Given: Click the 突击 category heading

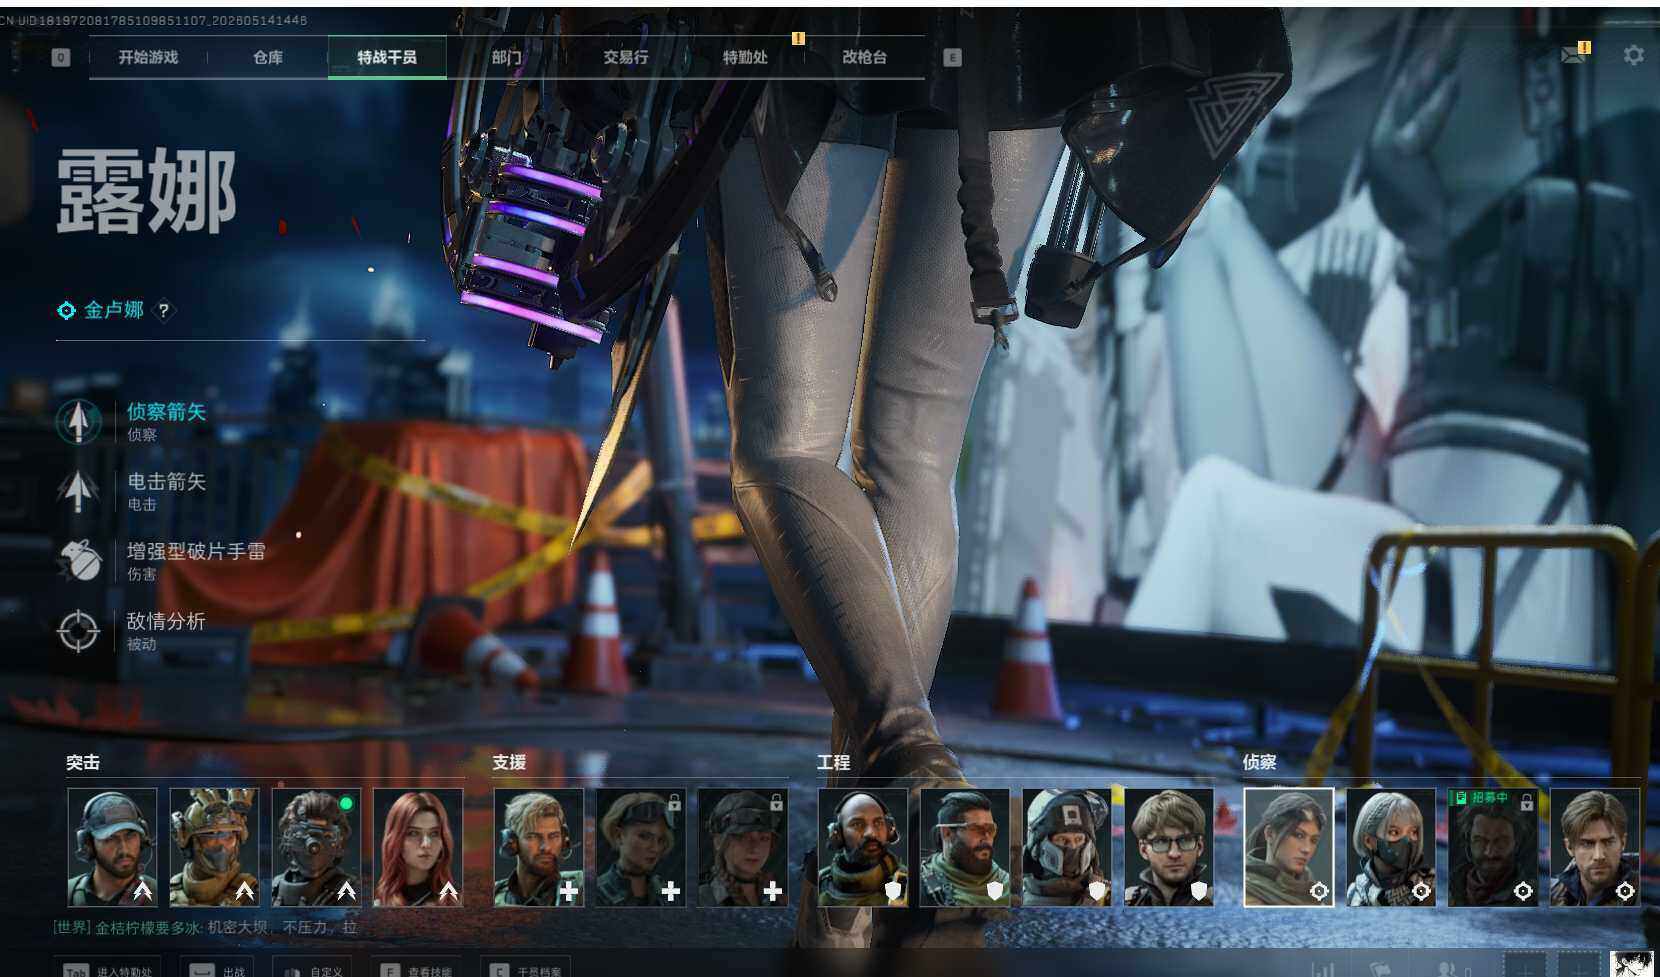Looking at the screenshot, I should (x=83, y=763).
